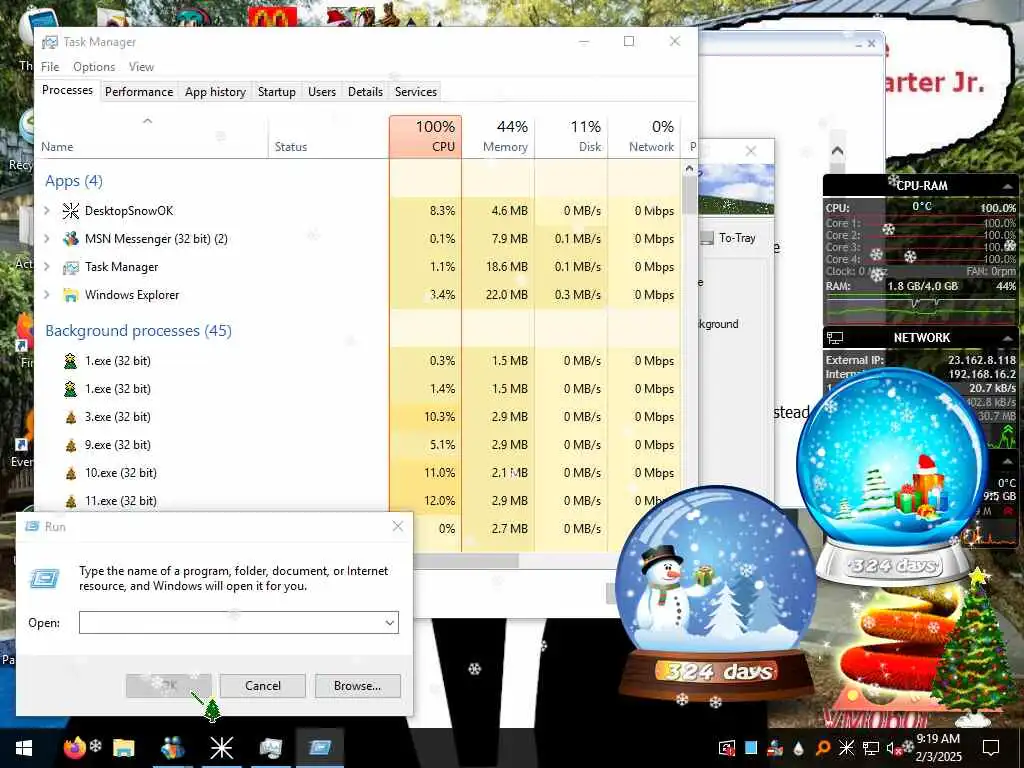Click the sort arrow above Name column
The image size is (1024, 768).
pos(148,121)
